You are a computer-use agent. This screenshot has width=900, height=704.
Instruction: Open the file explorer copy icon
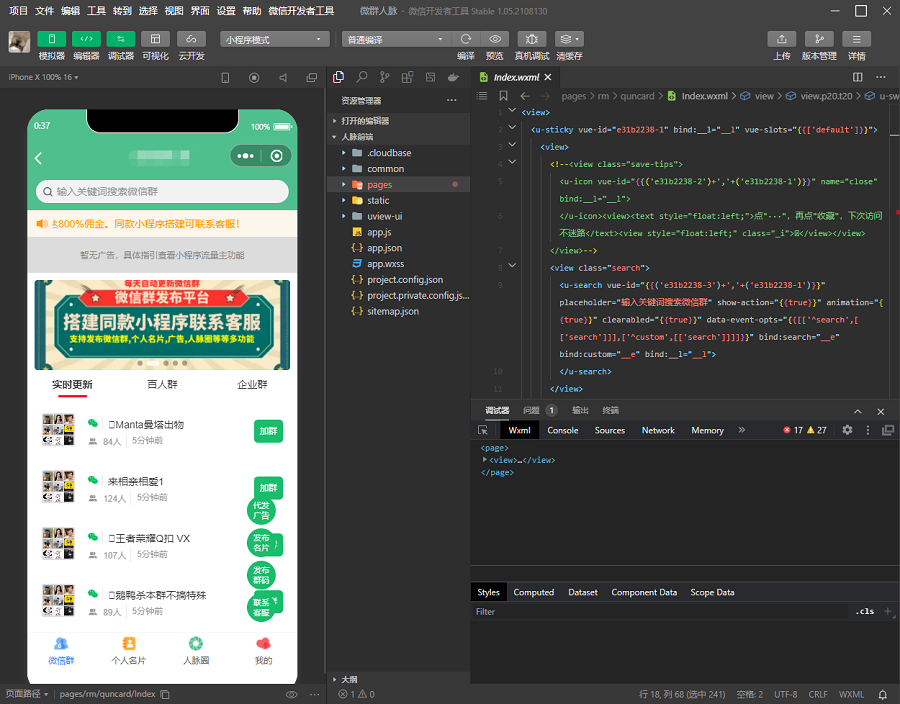coord(339,77)
